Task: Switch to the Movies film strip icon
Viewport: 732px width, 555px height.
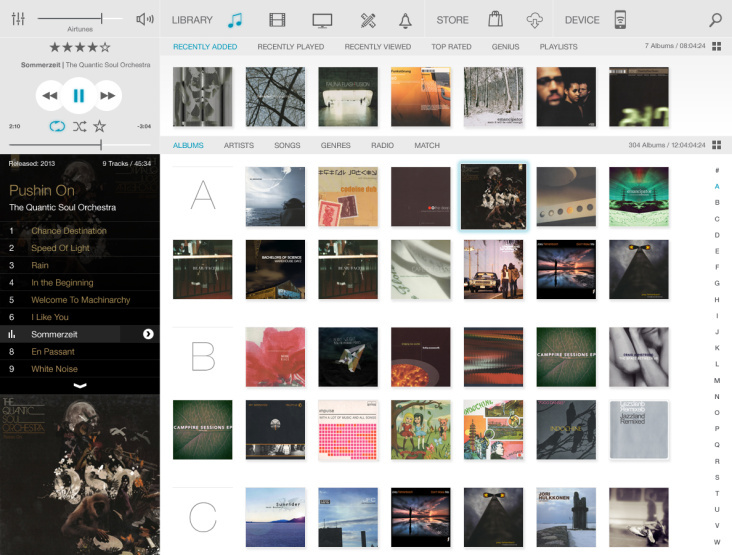Action: tap(277, 20)
